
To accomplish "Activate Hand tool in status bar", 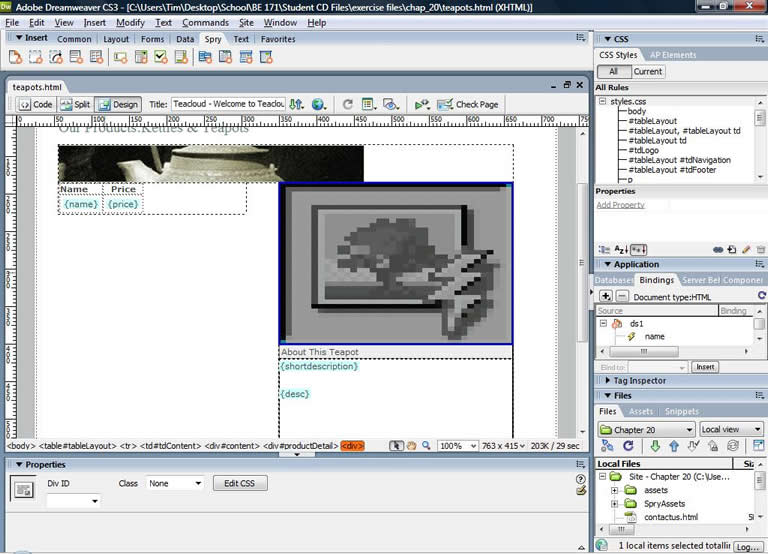I will point(411,446).
